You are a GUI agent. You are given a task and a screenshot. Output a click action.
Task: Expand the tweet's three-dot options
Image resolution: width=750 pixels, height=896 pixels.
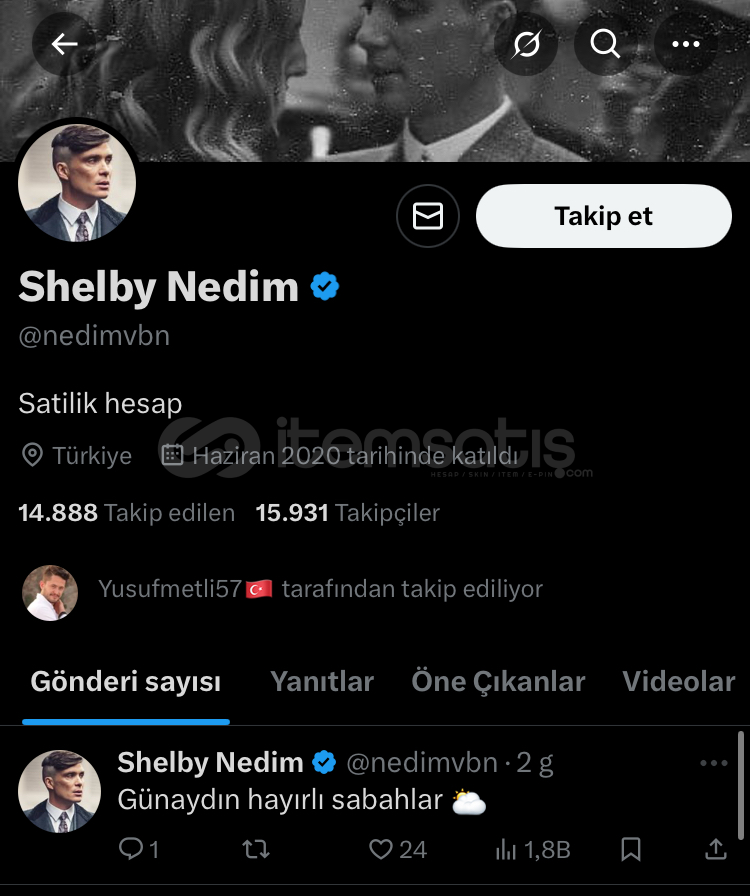click(x=713, y=763)
